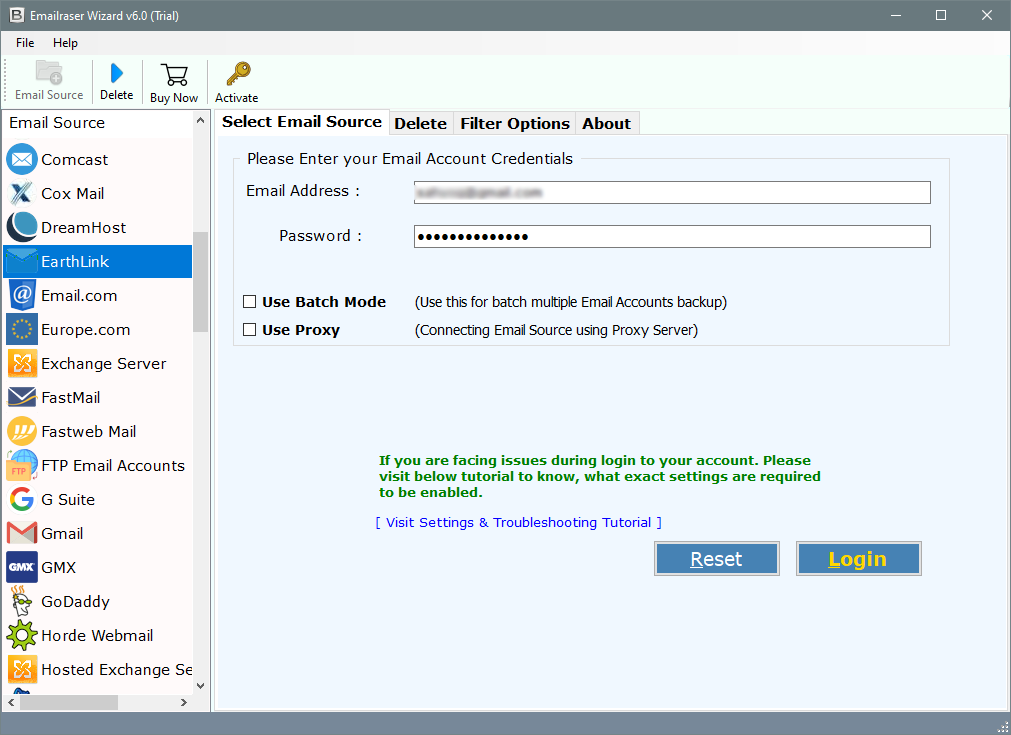Choose DreamHost from the source list
The height and width of the screenshot is (735, 1011).
(x=98, y=228)
